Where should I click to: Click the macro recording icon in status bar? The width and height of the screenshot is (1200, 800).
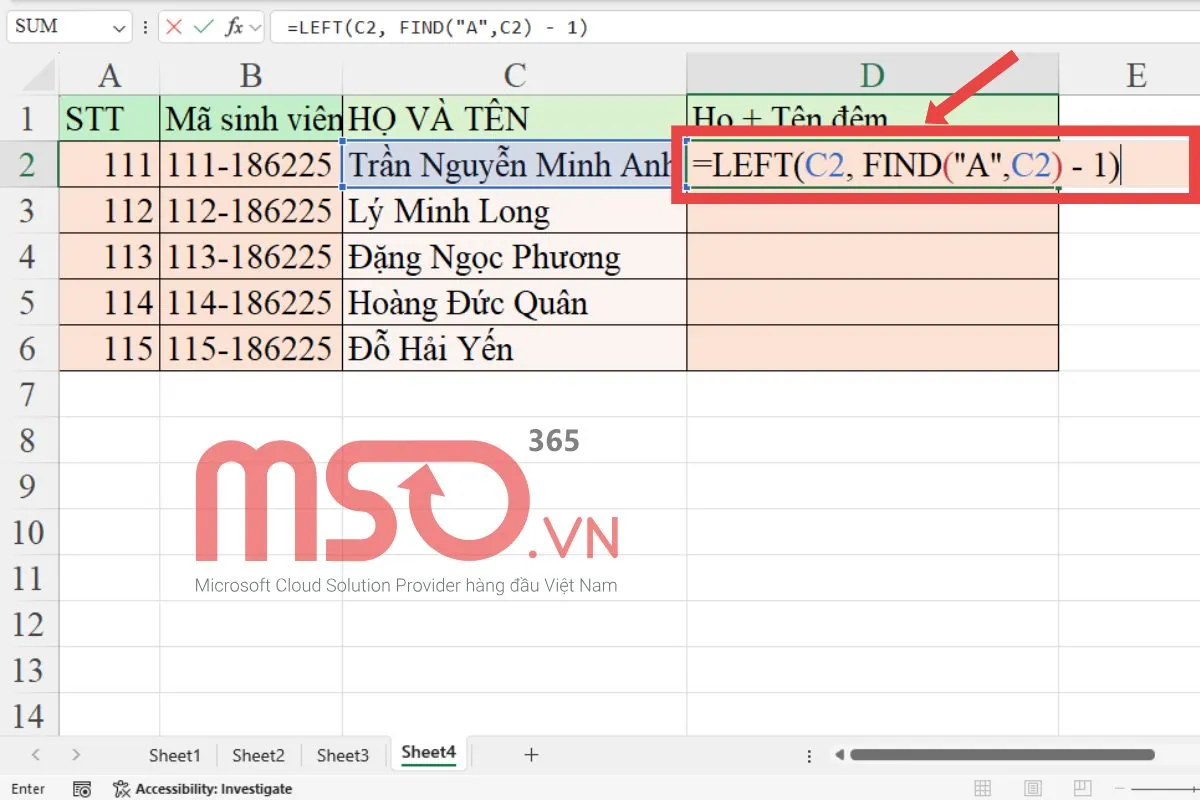[83, 789]
